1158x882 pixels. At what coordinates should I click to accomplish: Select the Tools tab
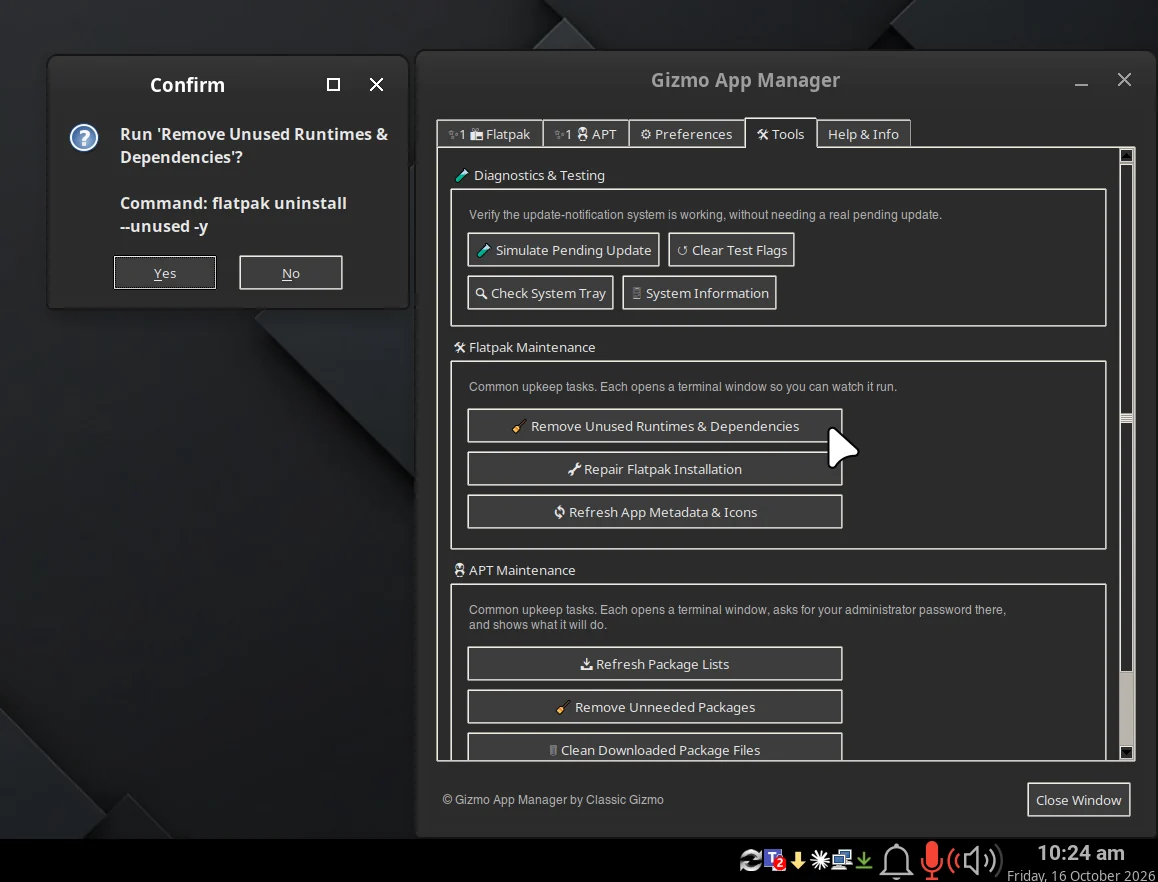781,134
